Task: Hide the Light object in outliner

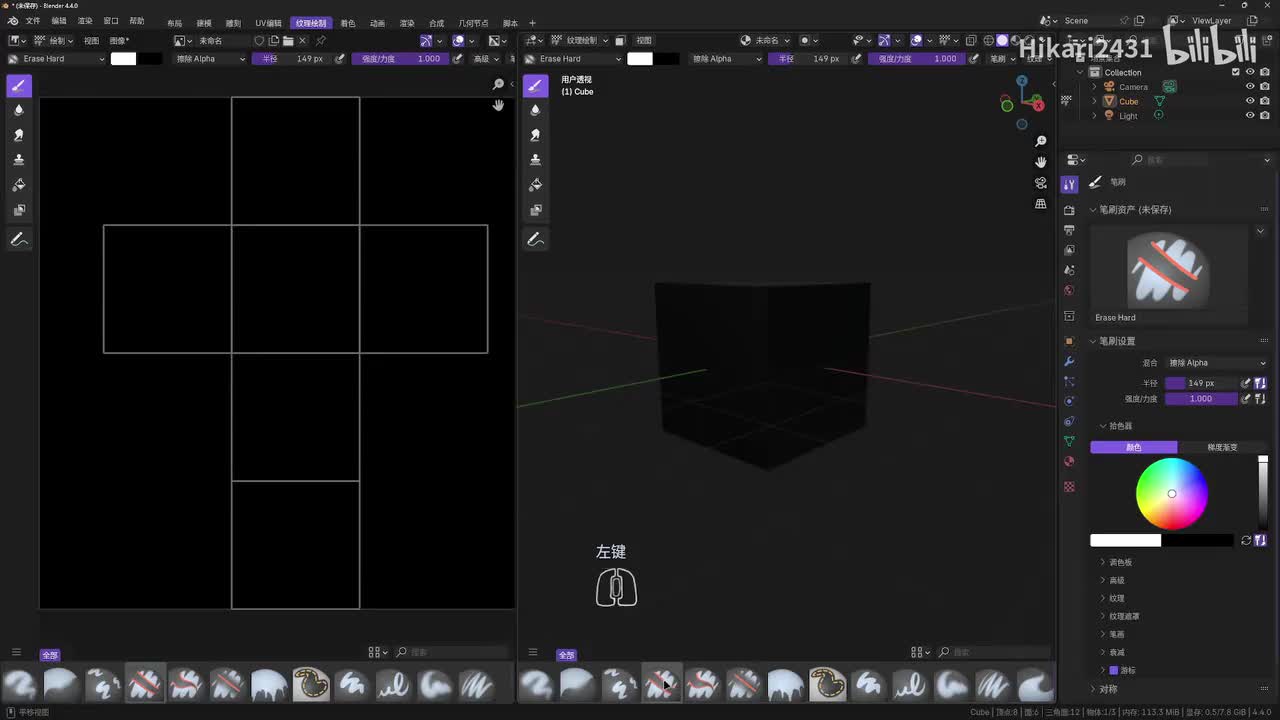Action: point(1250,115)
